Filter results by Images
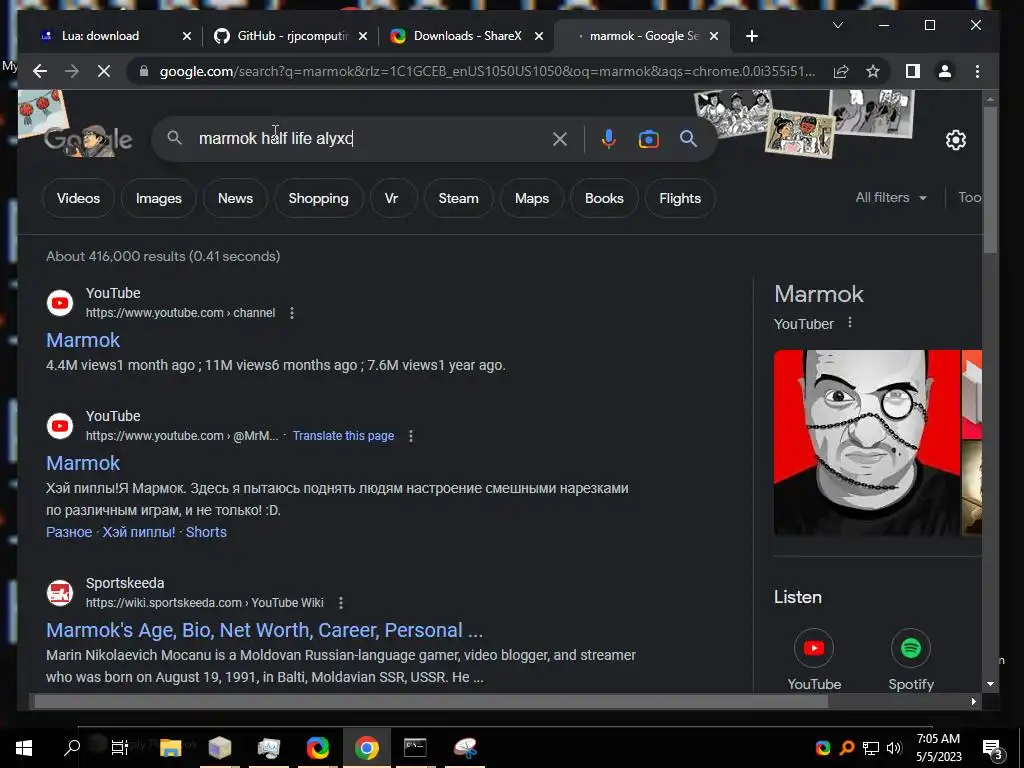Image resolution: width=1024 pixels, height=768 pixels. [x=159, y=198]
